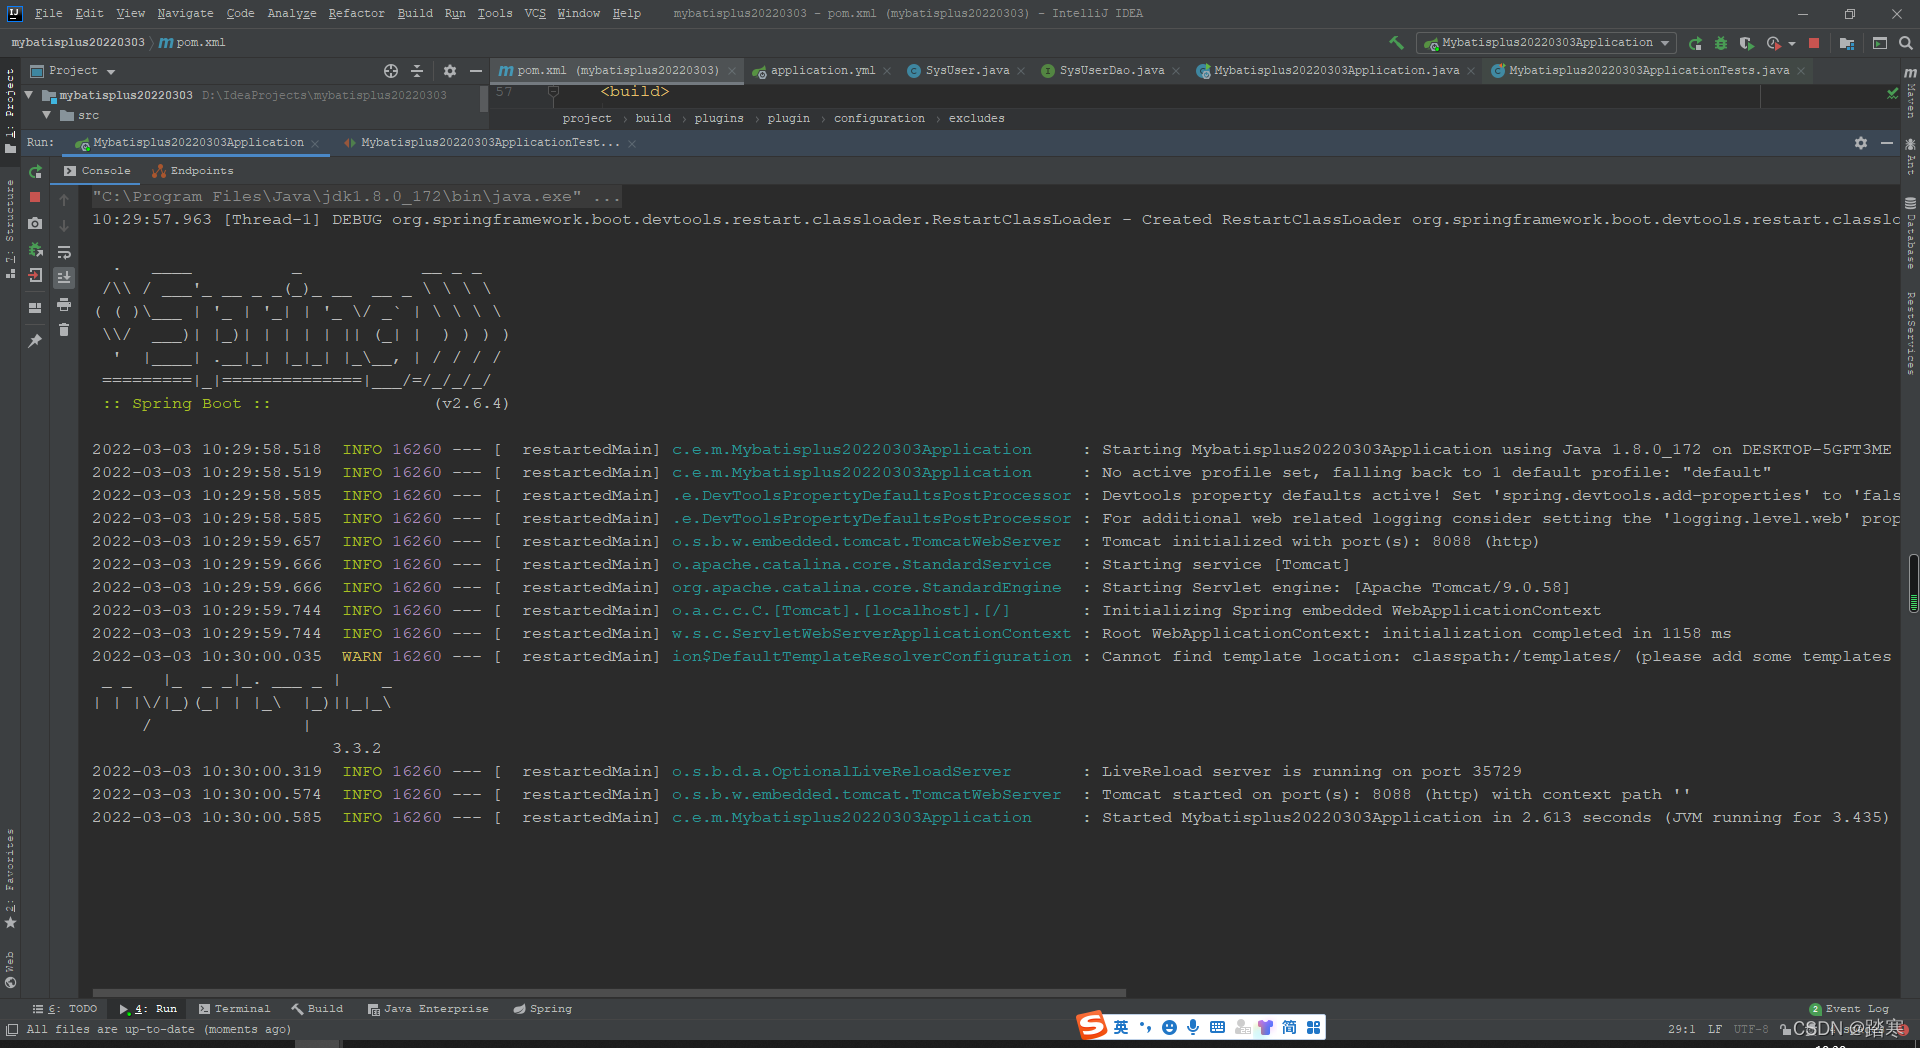Open Run Anything icon
The height and width of the screenshot is (1048, 1920).
point(1880,43)
